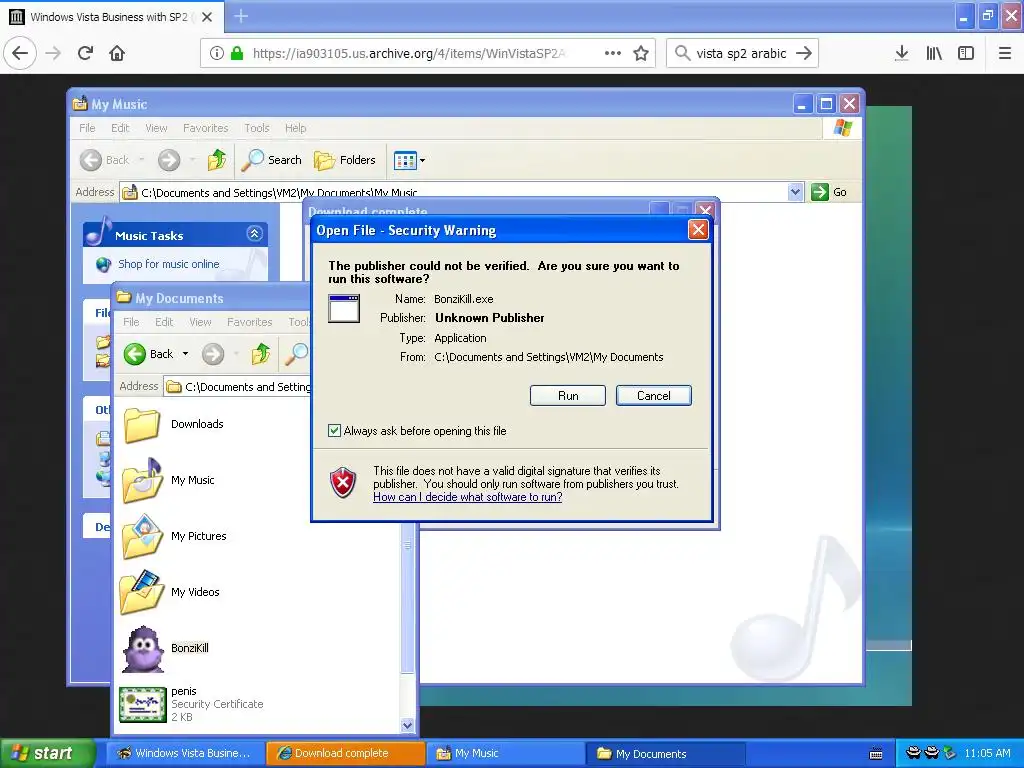
Task: Select the My Videos folder
Action: pyautogui.click(x=171, y=592)
